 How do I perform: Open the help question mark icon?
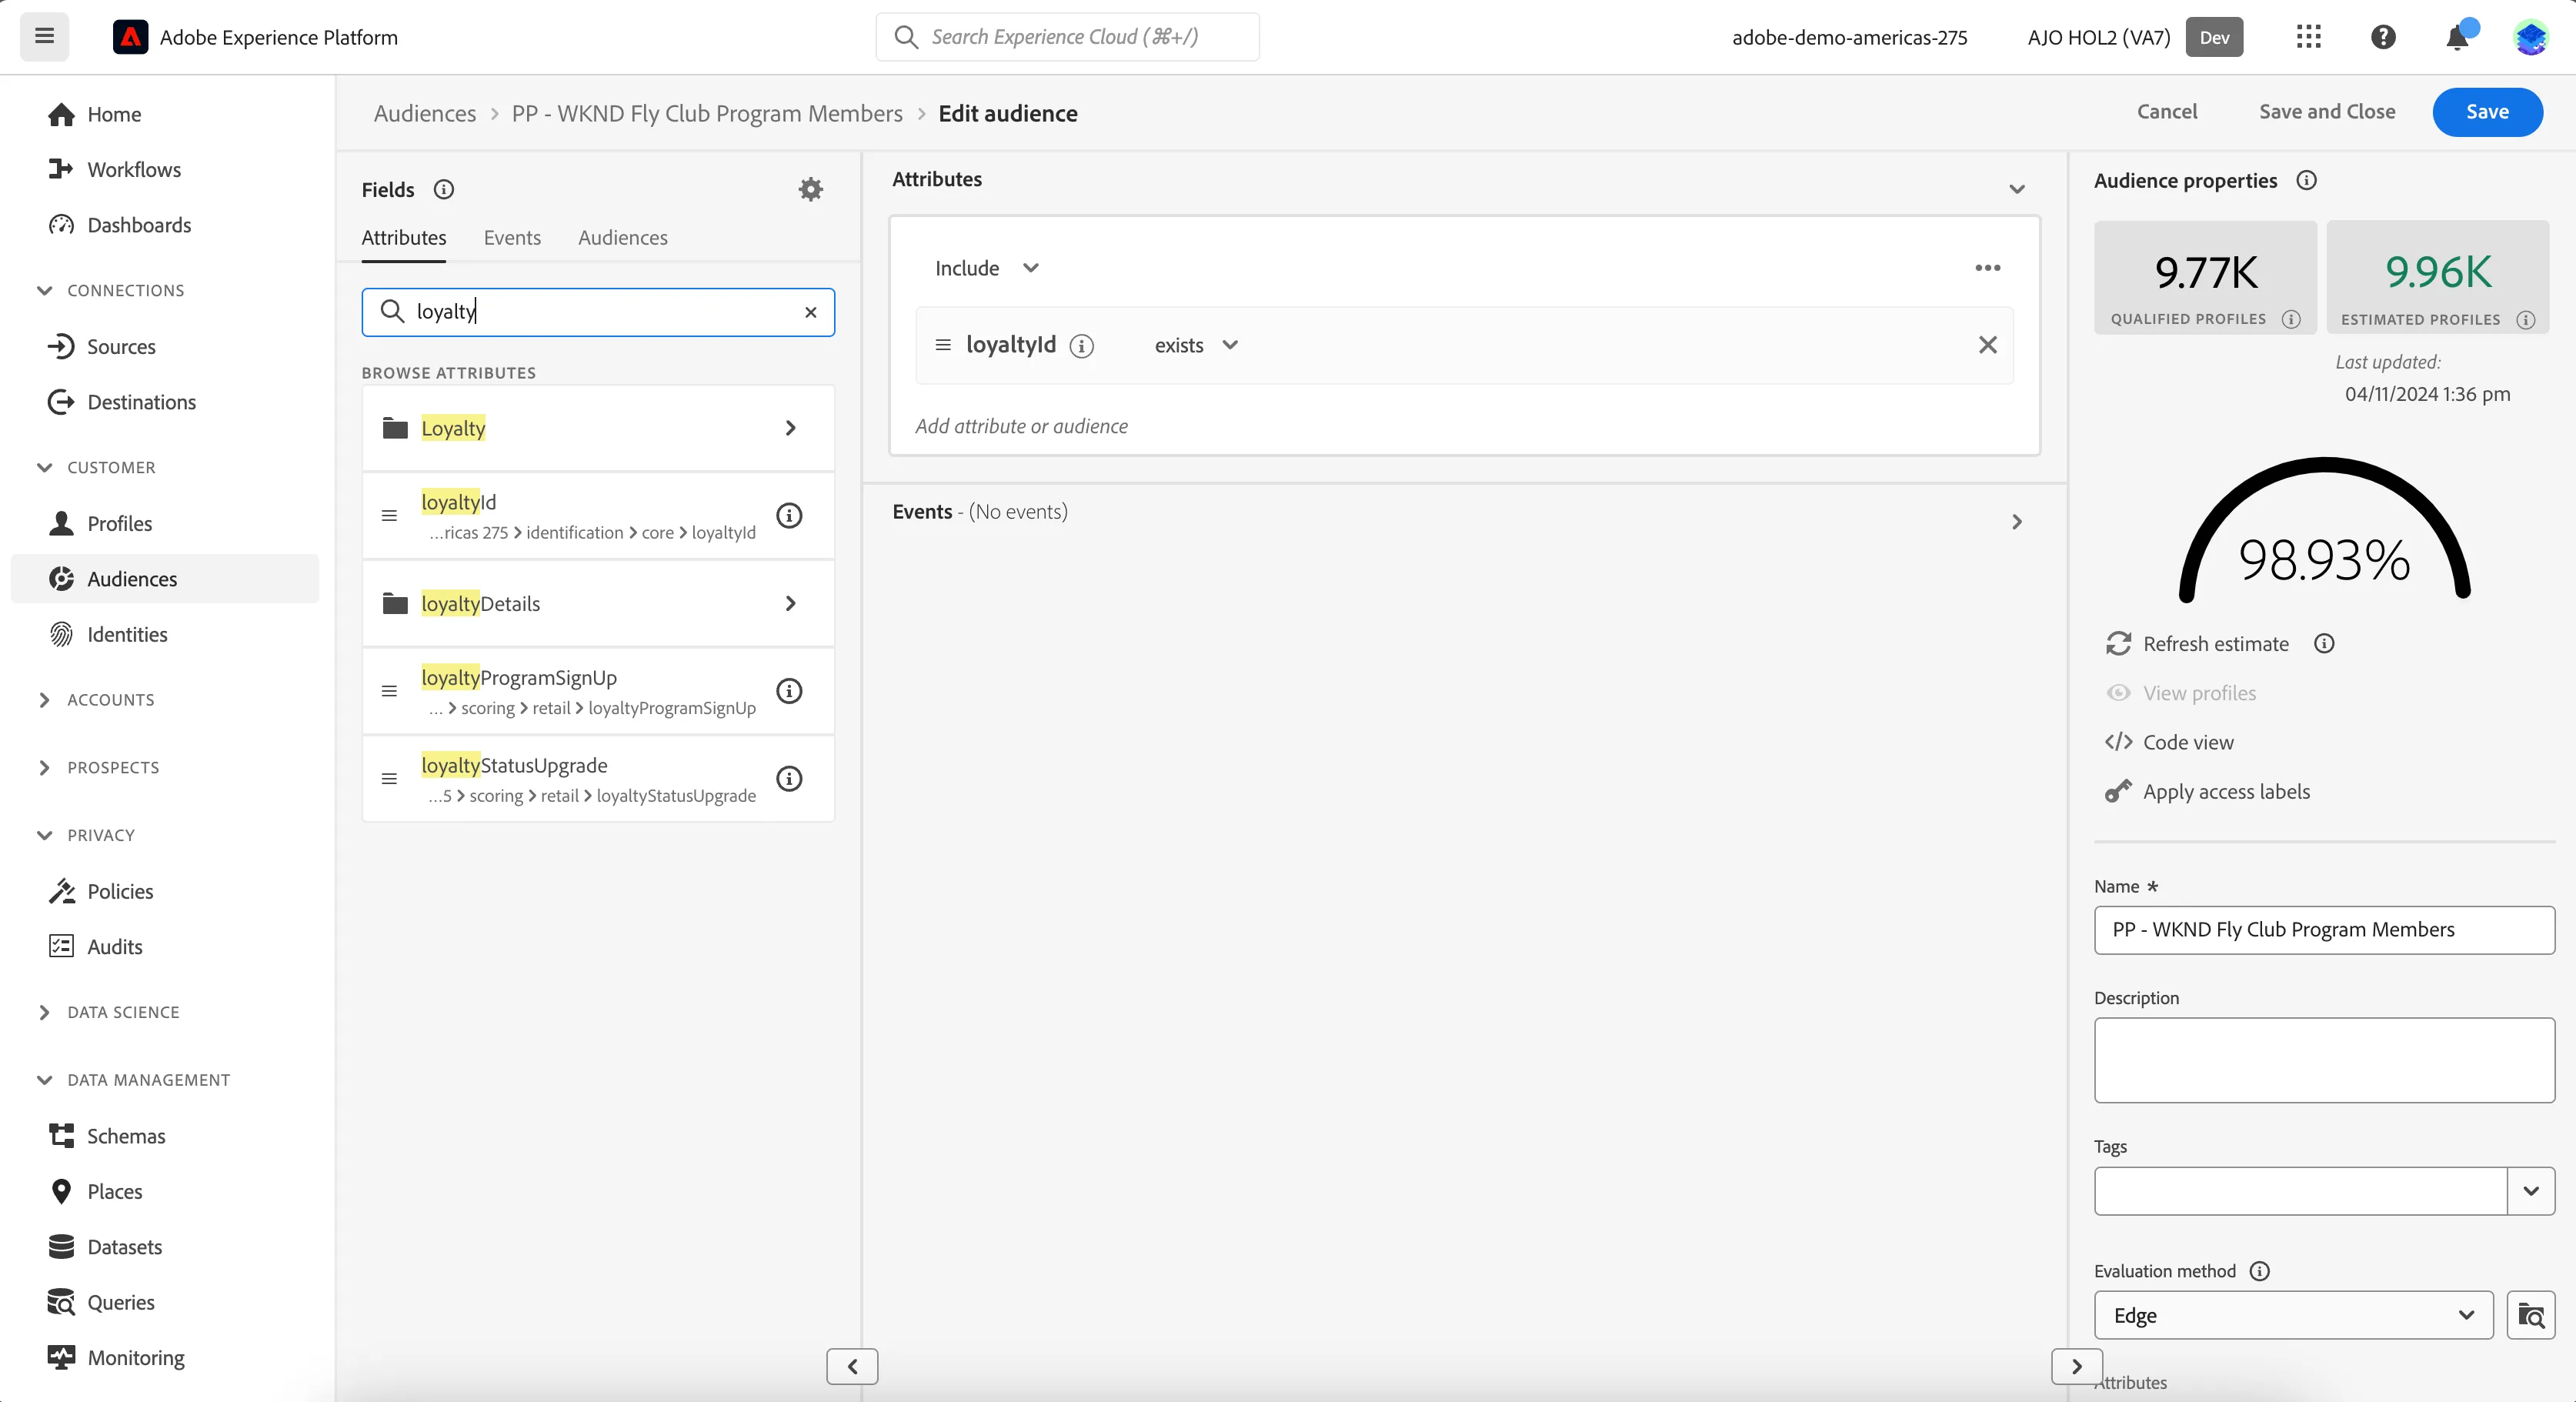click(x=2383, y=37)
